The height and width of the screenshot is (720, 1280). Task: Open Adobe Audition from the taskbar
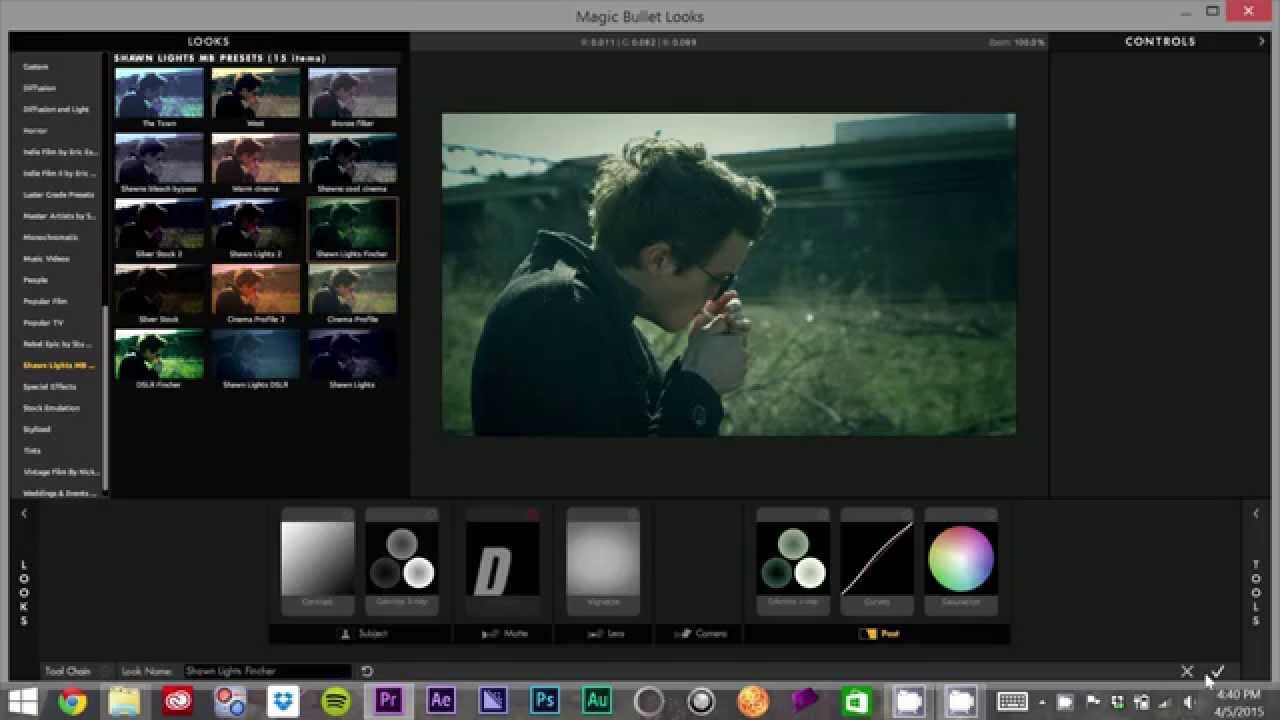coord(597,700)
